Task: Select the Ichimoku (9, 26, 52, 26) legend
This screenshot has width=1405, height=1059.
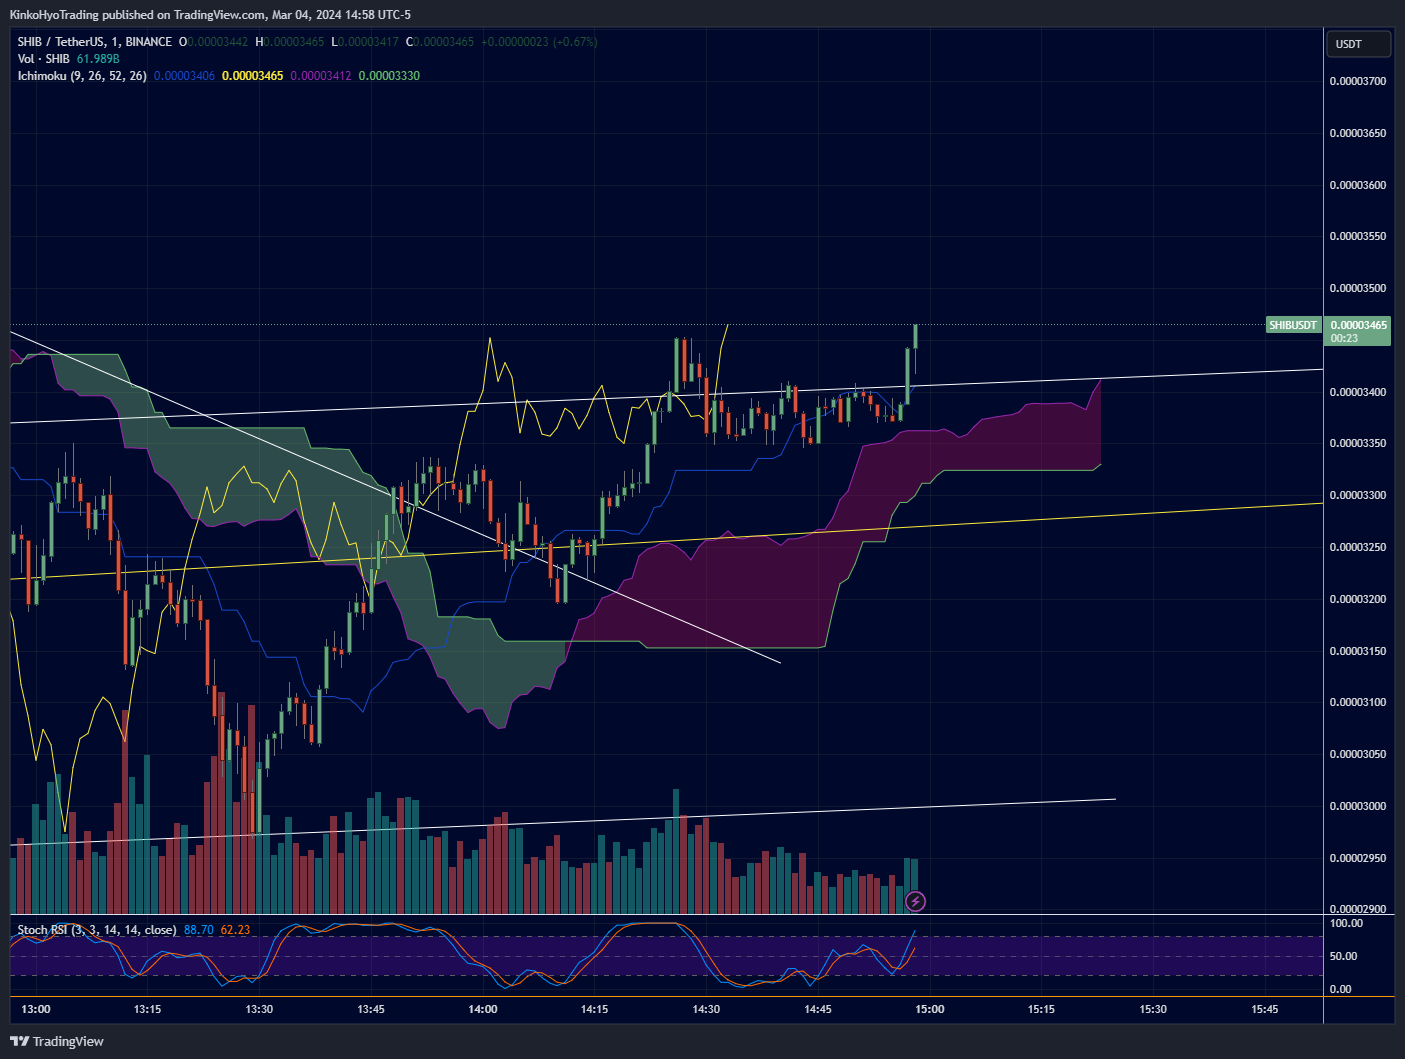Action: tap(82, 76)
